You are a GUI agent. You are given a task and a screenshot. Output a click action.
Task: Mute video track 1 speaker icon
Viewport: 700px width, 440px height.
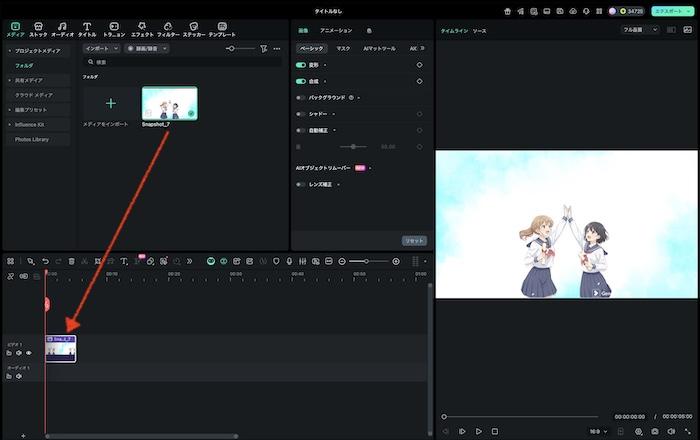[19, 353]
